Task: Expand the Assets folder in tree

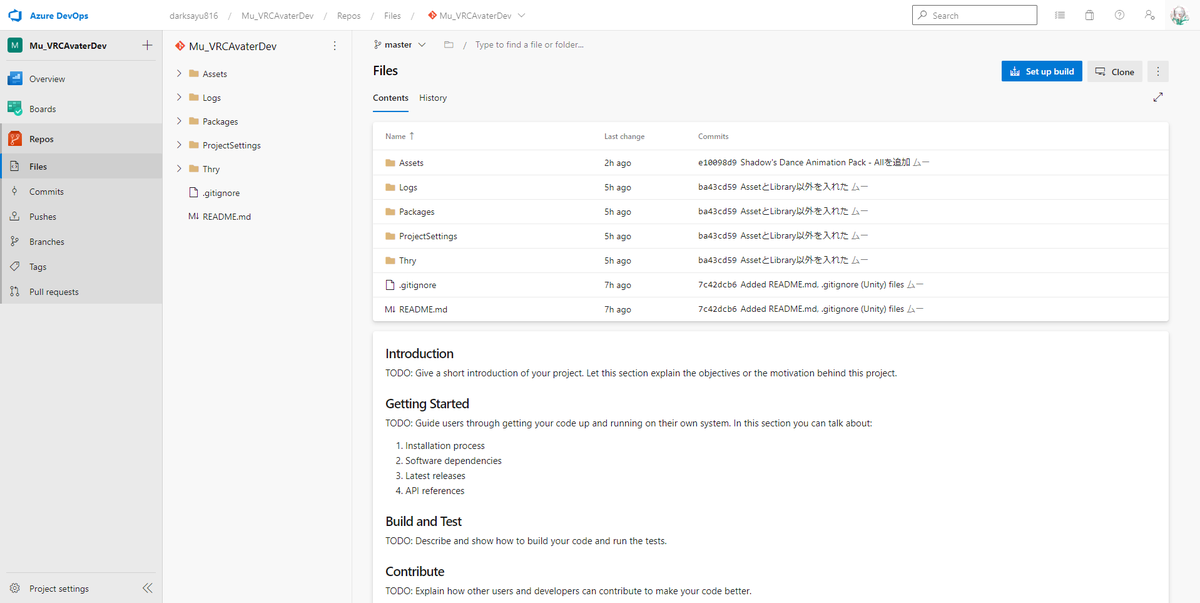Action: [179, 74]
